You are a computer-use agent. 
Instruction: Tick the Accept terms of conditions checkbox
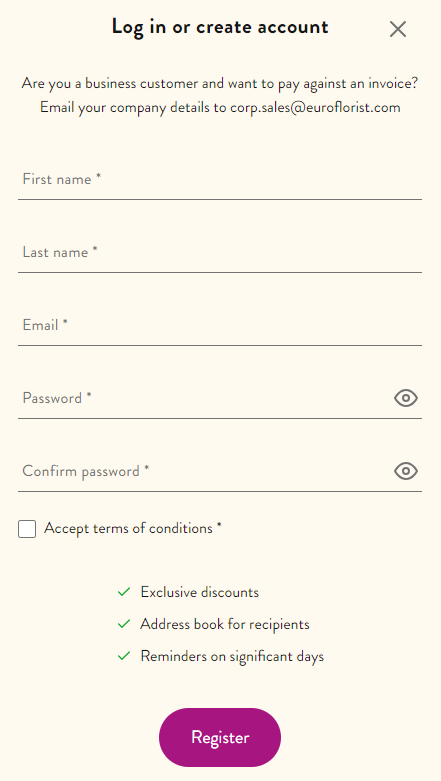pyautogui.click(x=27, y=529)
